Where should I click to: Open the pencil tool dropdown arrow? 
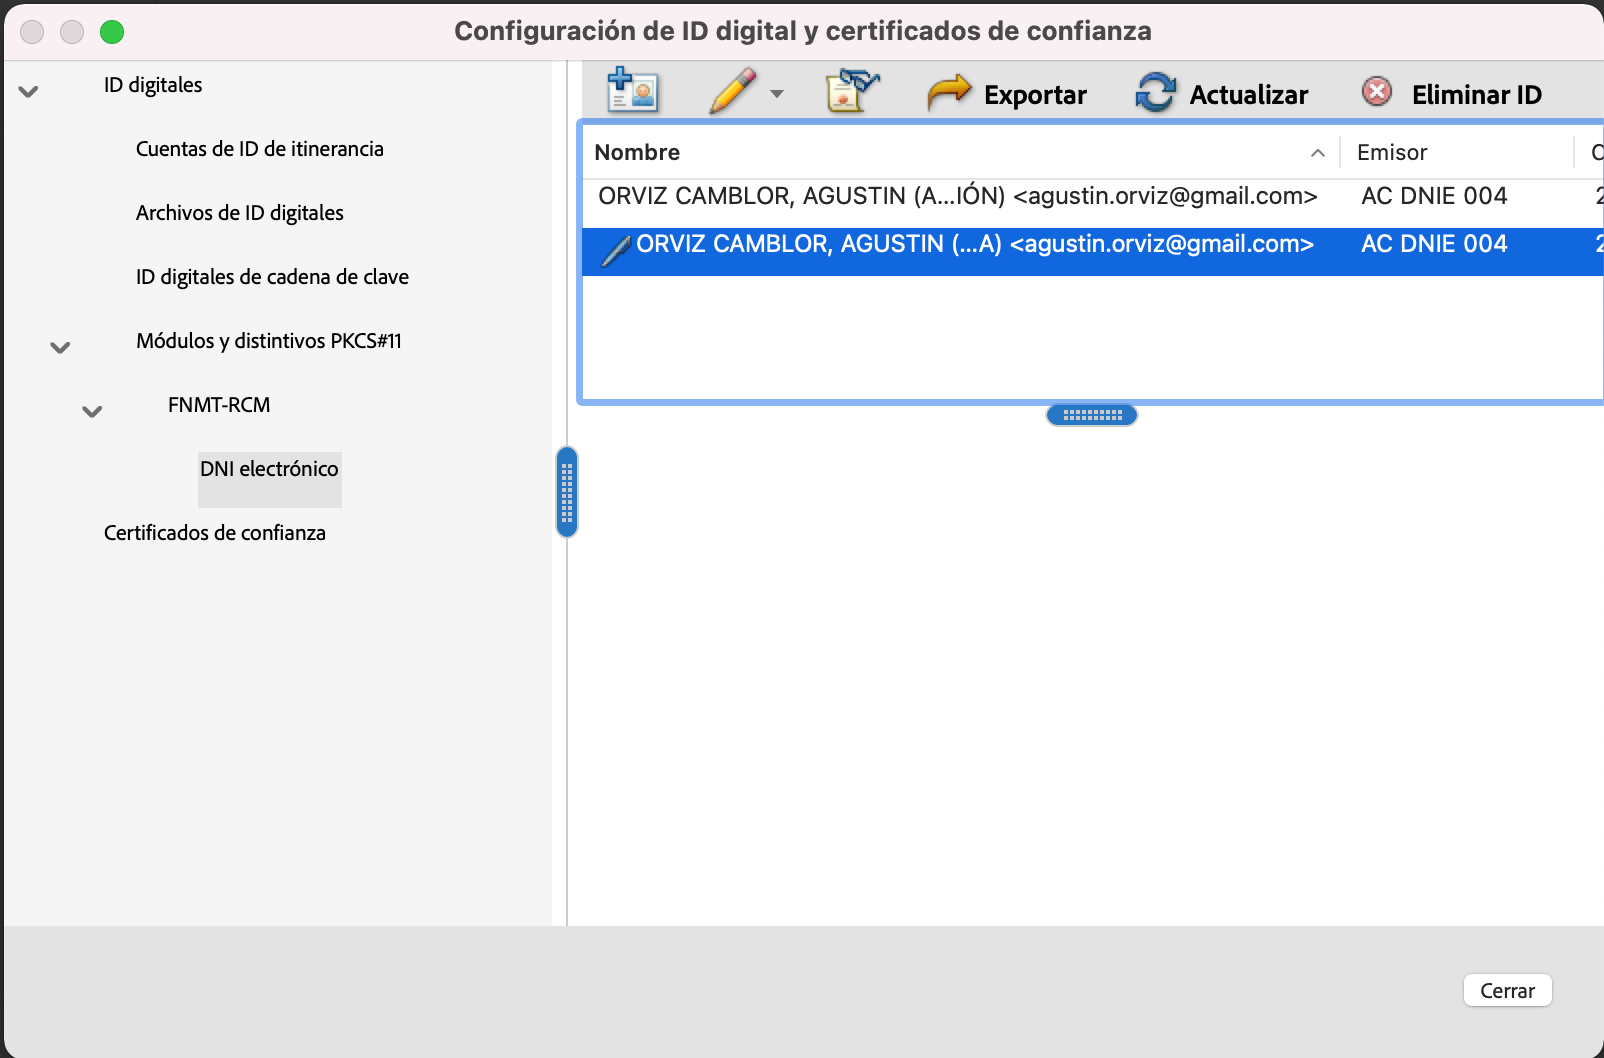tap(777, 94)
